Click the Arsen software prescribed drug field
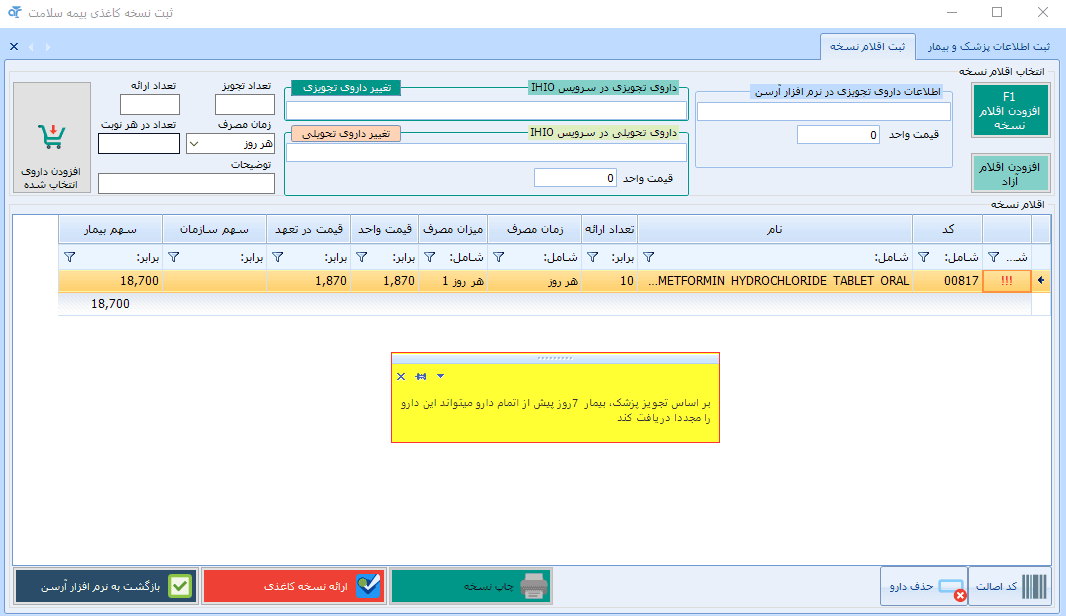Viewport: 1066px width, 616px height. coord(824,112)
